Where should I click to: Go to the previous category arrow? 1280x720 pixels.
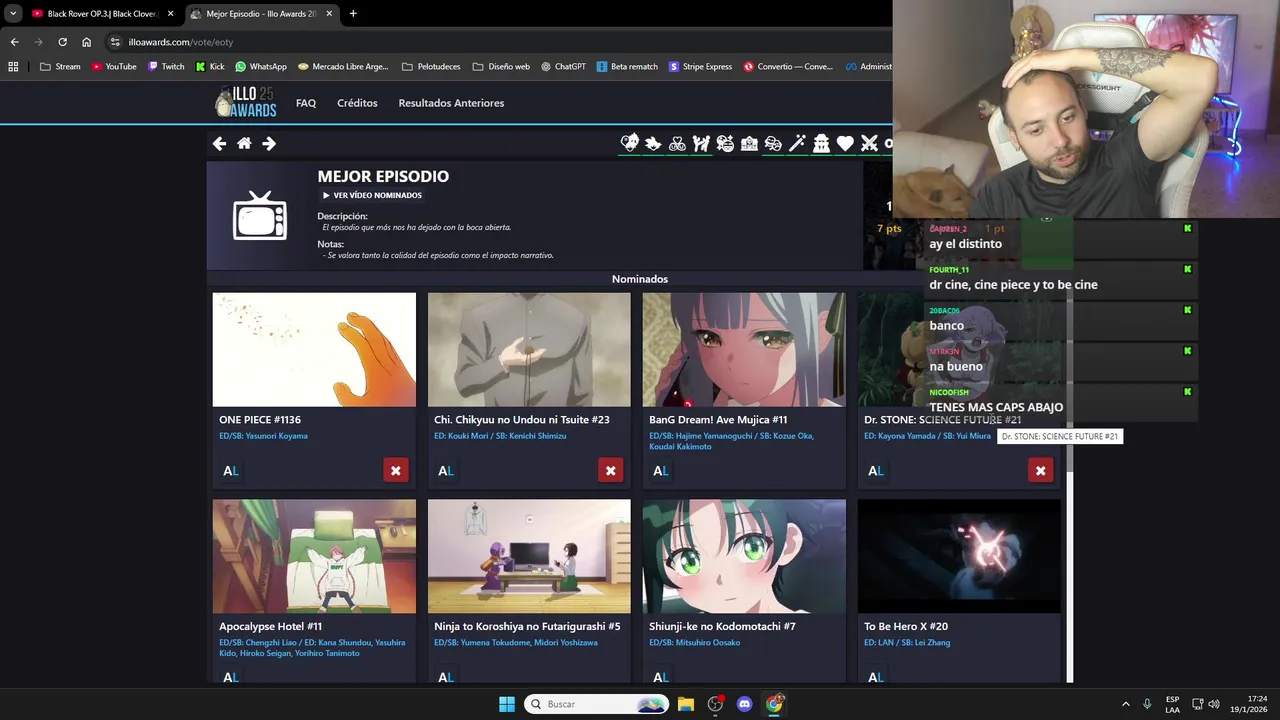pos(219,144)
